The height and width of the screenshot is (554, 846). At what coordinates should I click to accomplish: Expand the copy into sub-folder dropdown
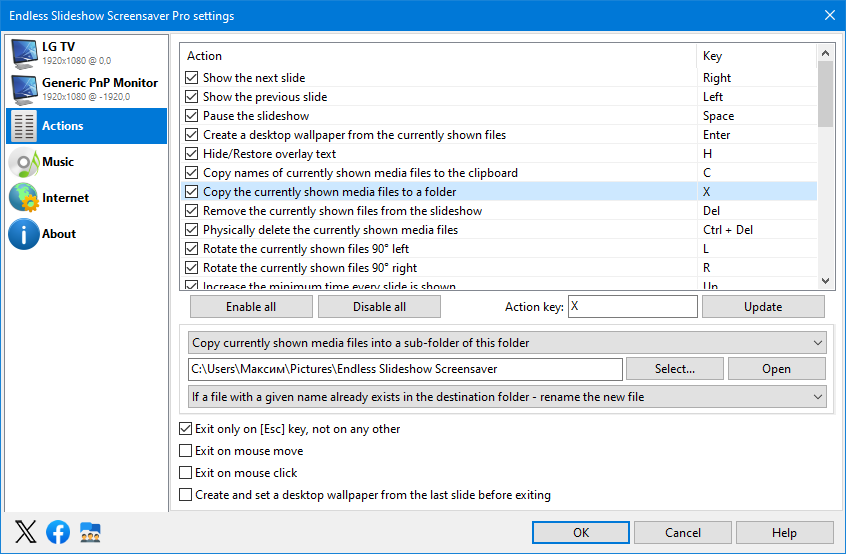(x=507, y=343)
